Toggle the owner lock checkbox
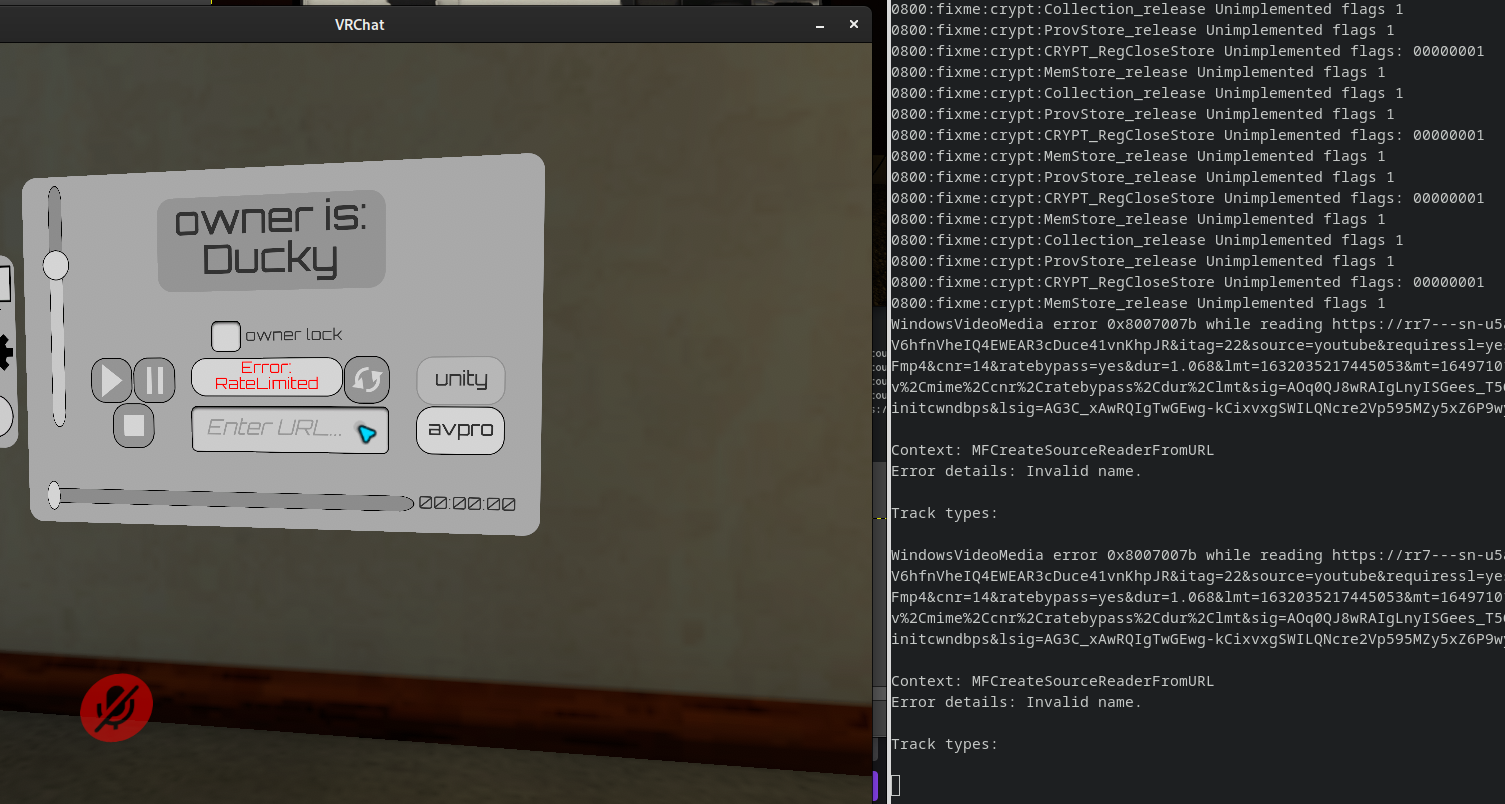The image size is (1505, 804). click(226, 336)
